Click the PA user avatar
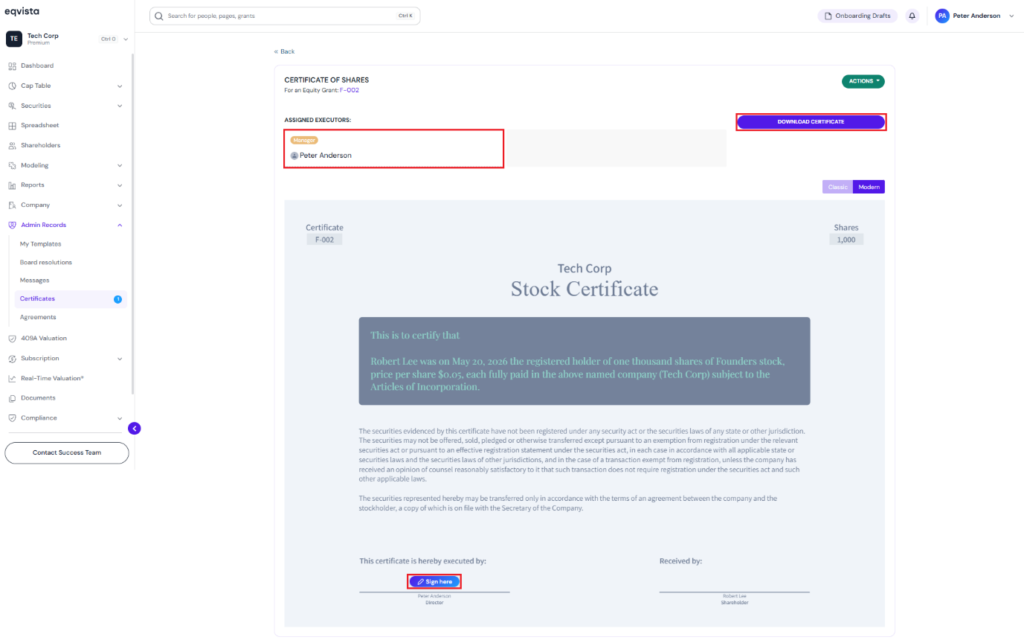Viewport: 1024px width, 640px height. 942,16
